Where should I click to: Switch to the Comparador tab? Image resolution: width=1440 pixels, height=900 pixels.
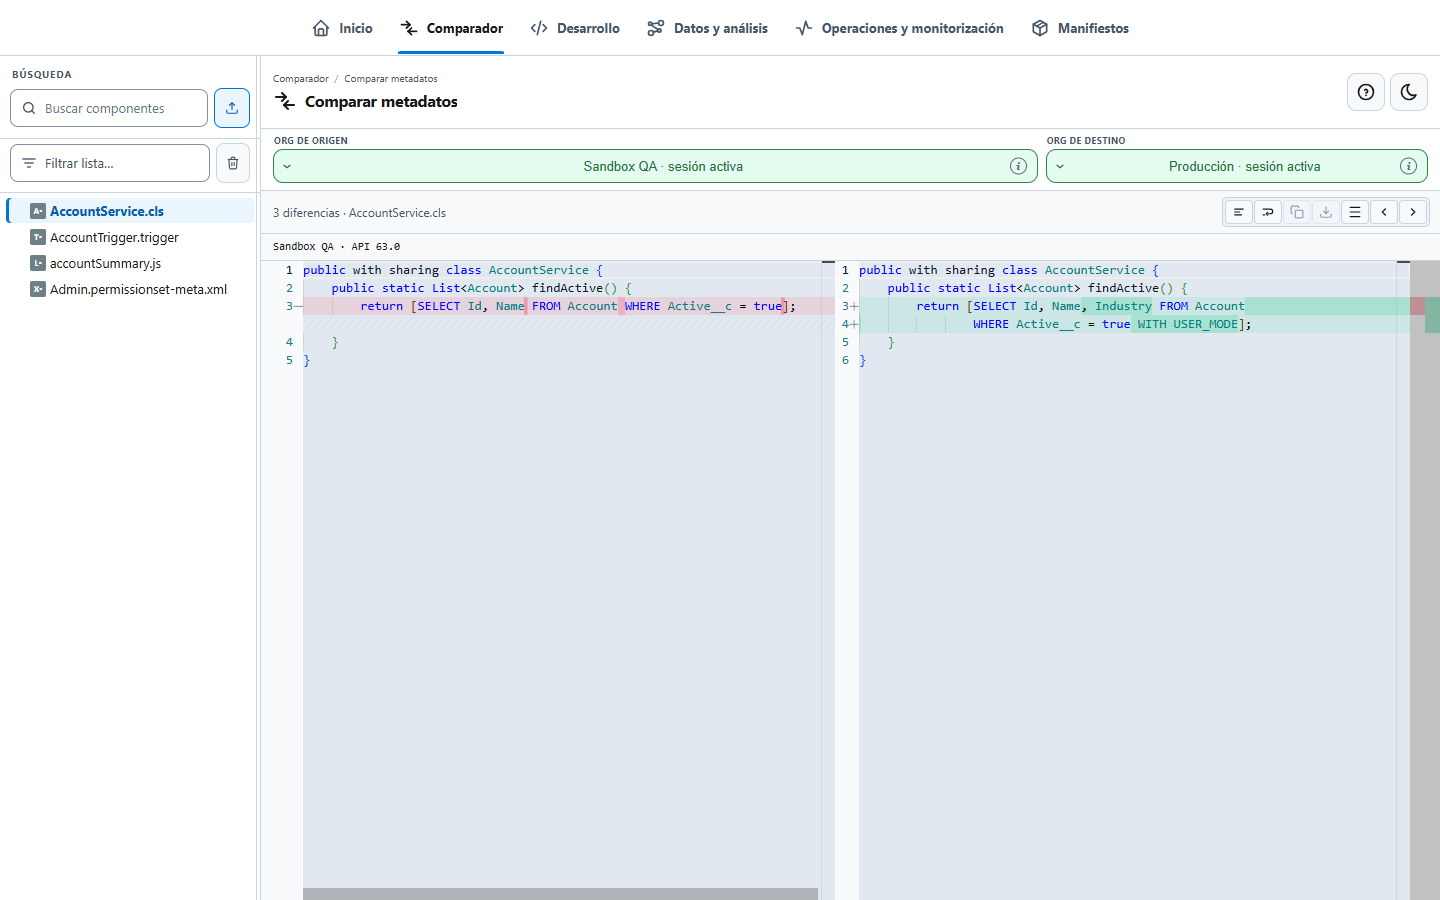tap(451, 28)
